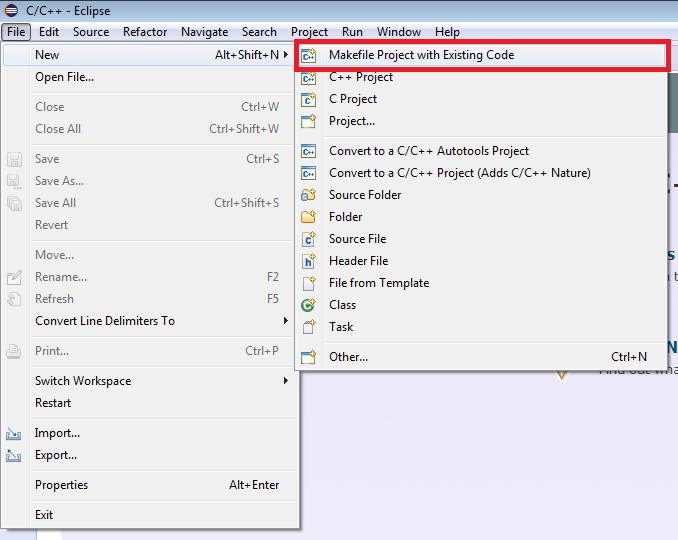The image size is (678, 540).
Task: Click the Source Folder icon
Action: pyautogui.click(x=309, y=195)
